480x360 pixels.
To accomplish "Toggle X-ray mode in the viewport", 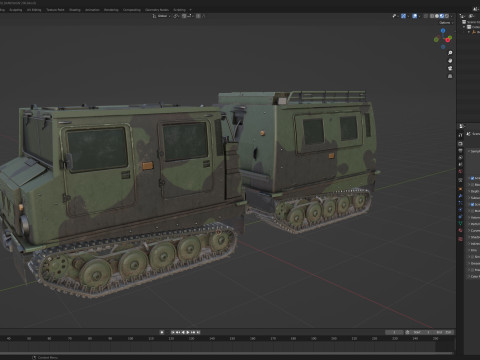I will (x=426, y=16).
